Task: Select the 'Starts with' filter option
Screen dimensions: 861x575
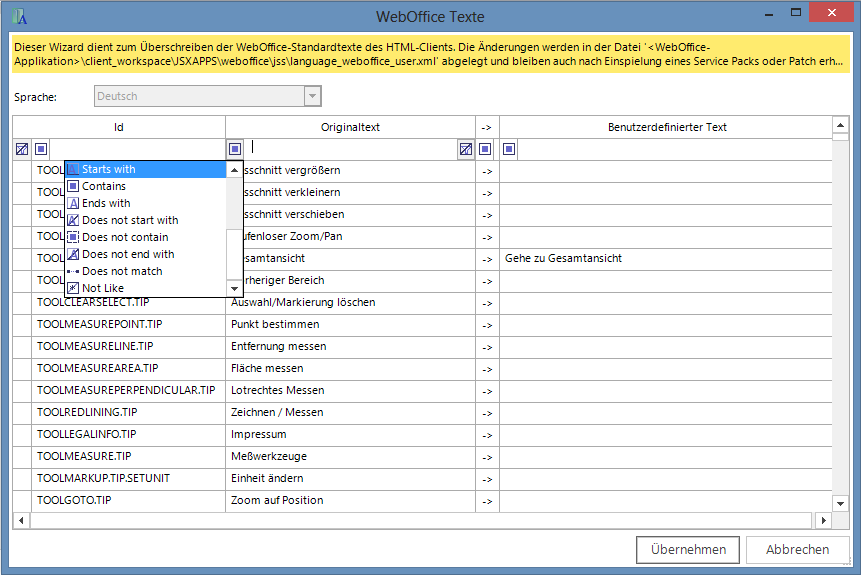Action: pyautogui.click(x=108, y=169)
